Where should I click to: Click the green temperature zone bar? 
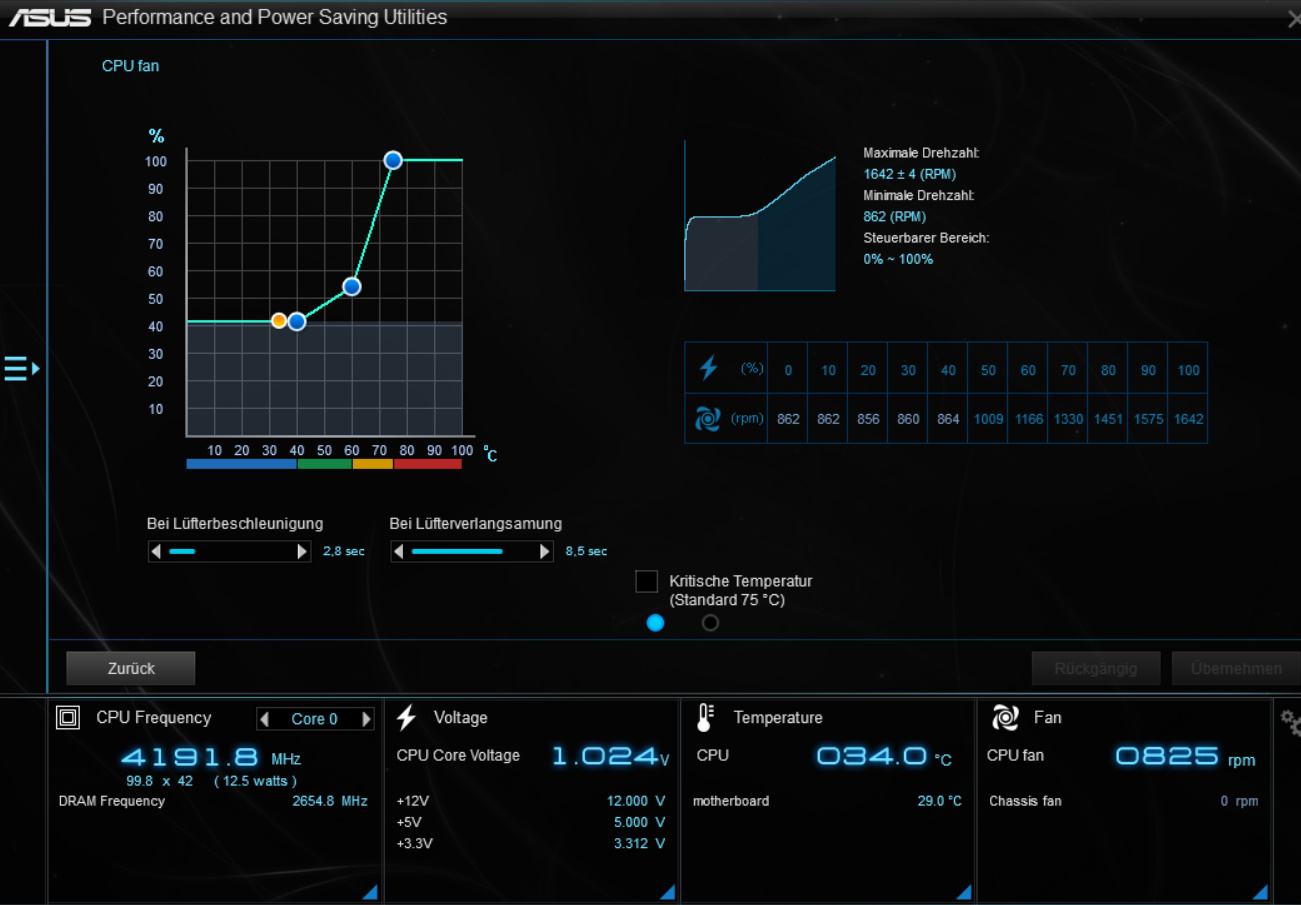(x=324, y=464)
